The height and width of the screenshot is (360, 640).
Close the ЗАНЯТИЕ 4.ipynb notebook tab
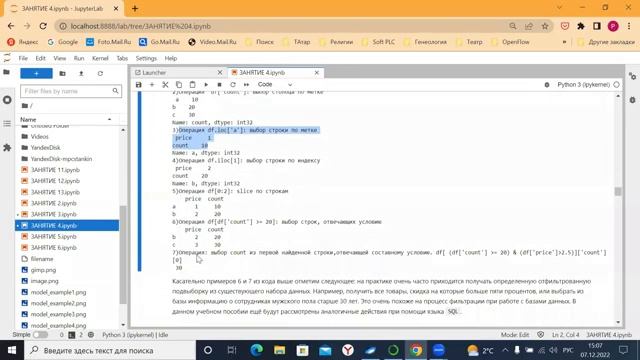click(317, 73)
